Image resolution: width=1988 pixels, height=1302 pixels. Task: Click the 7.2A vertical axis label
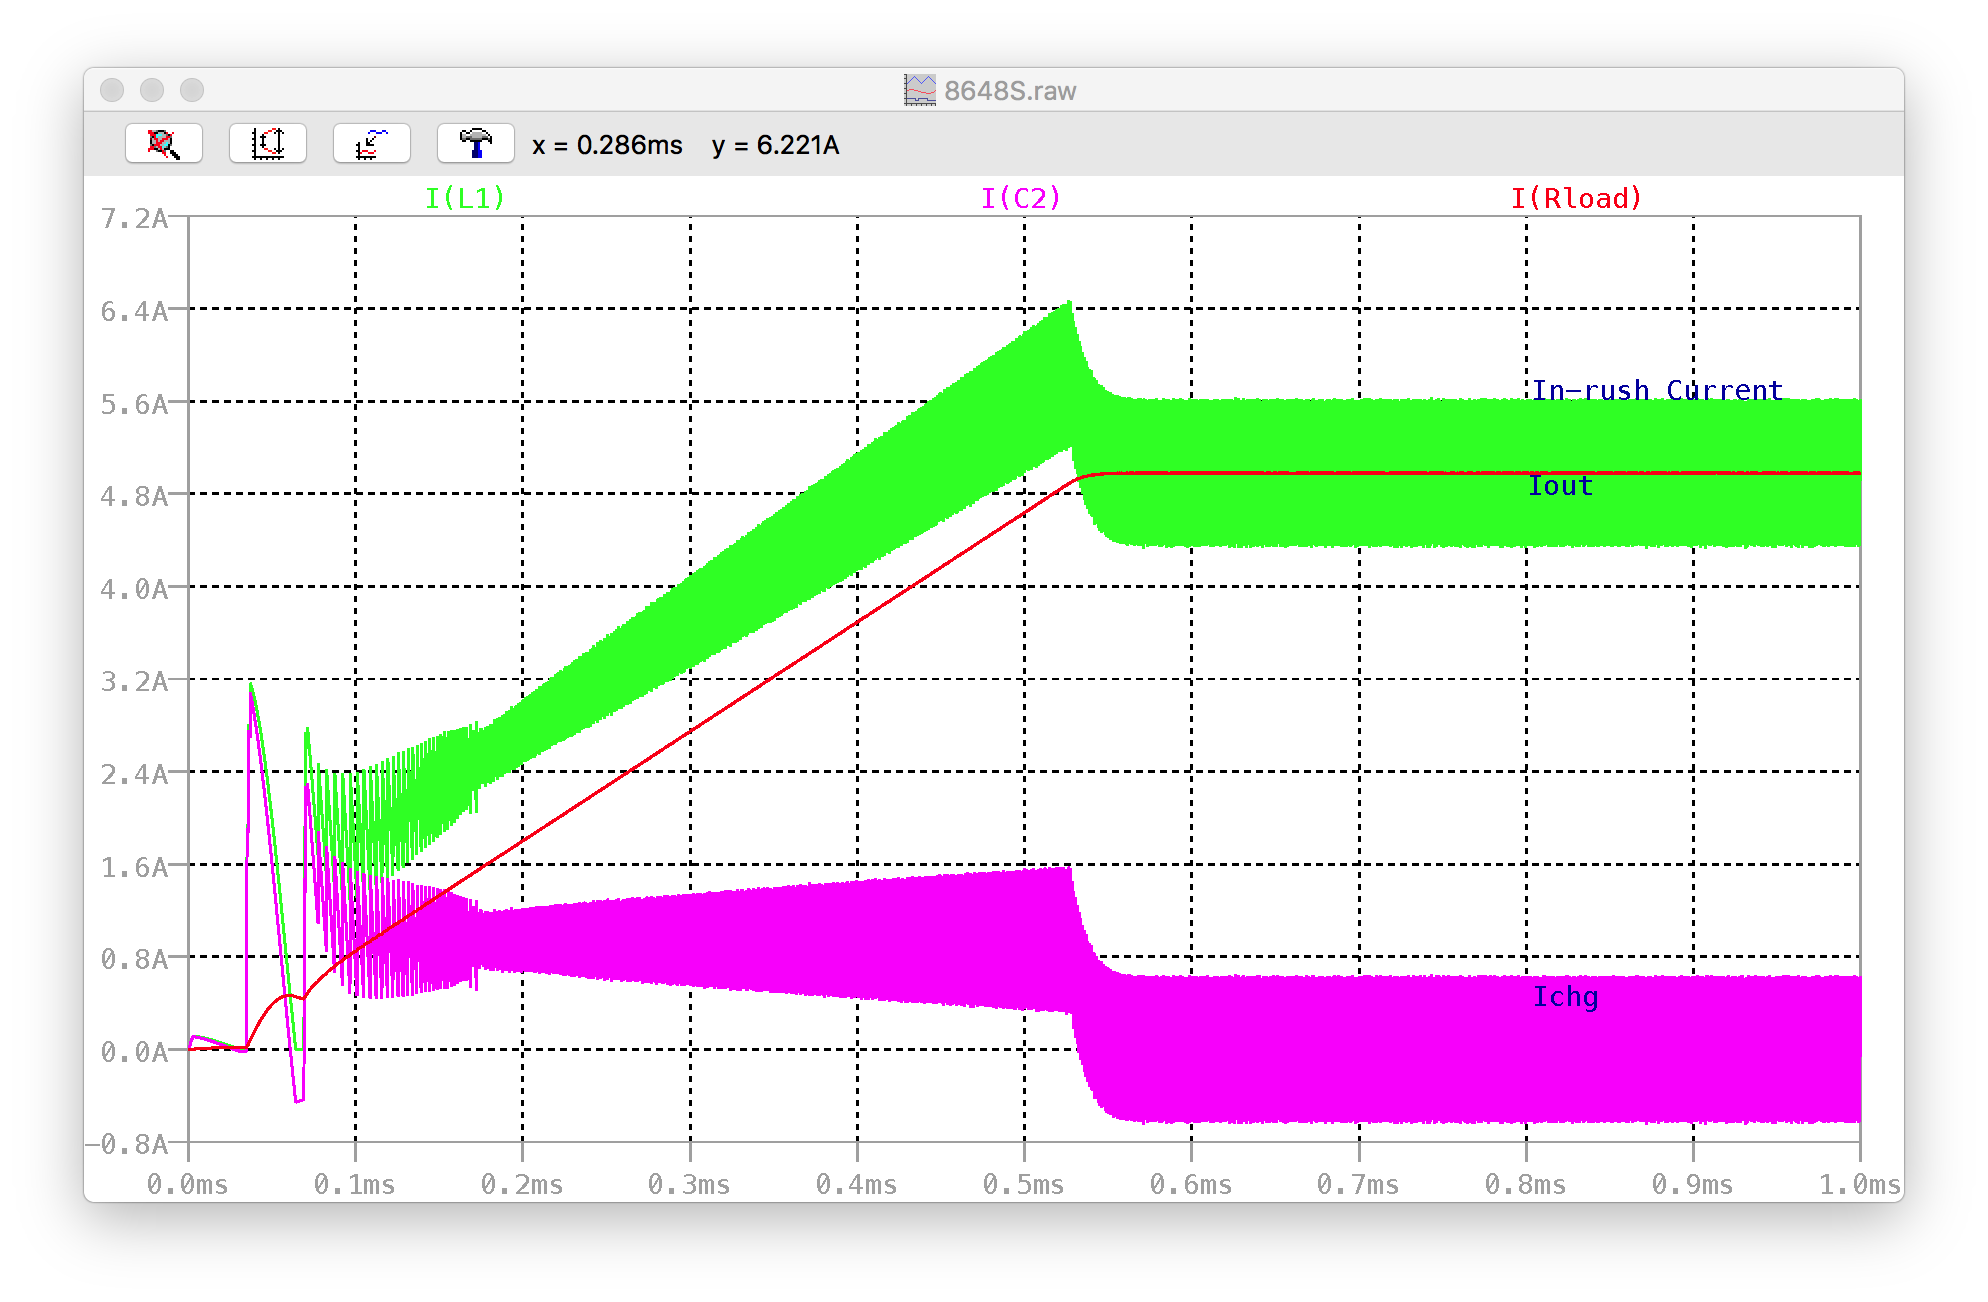coord(134,219)
